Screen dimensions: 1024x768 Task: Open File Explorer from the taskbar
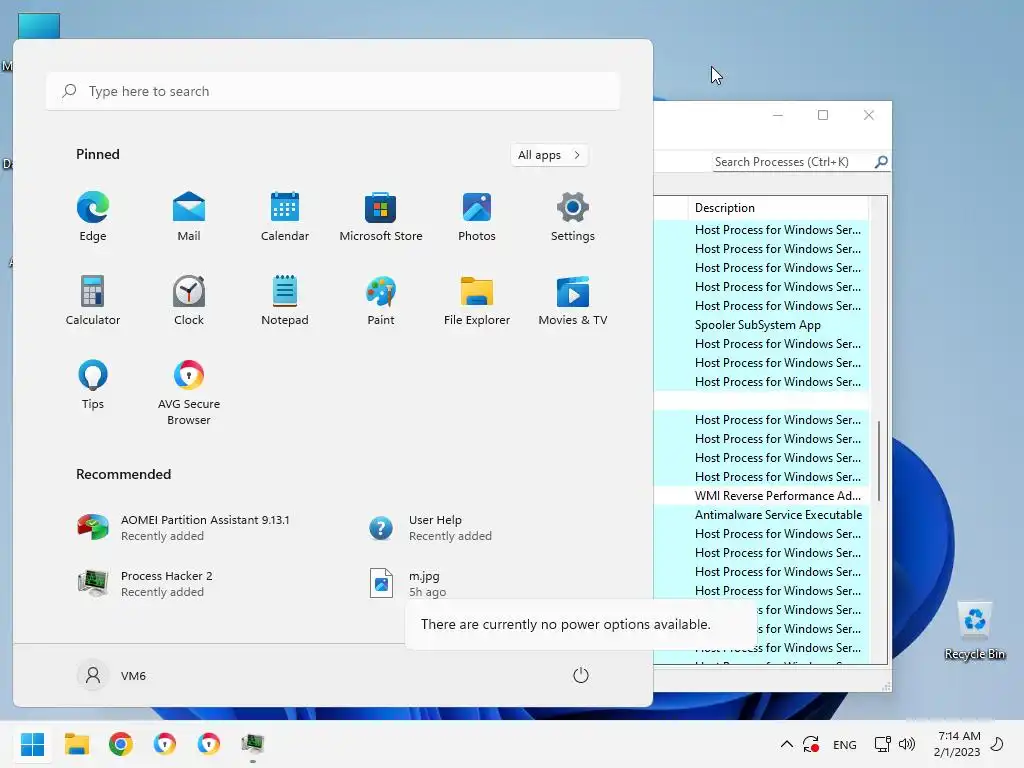[x=76, y=744]
